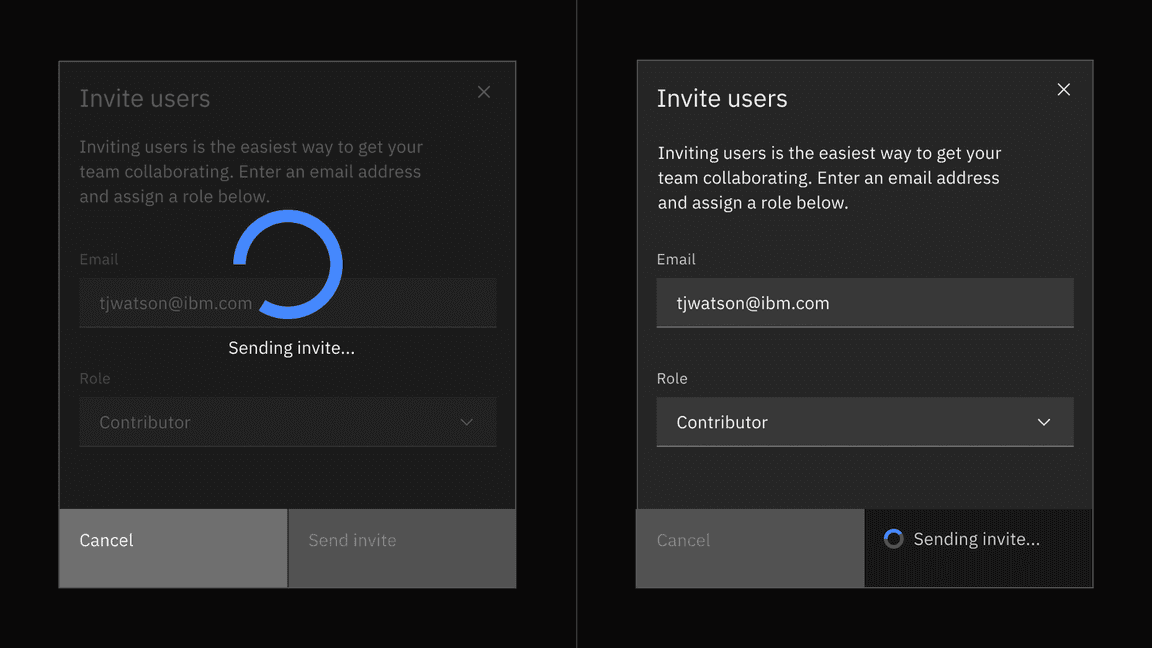The height and width of the screenshot is (648, 1152).
Task: Click the Role dropdown chevron in left modal
Action: (466, 422)
